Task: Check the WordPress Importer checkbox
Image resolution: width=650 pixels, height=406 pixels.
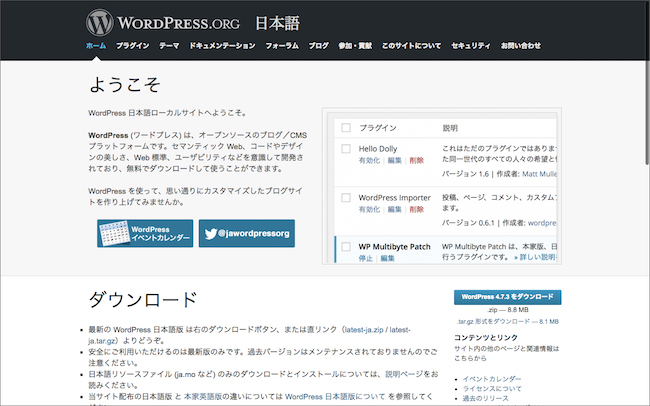Action: 346,197
